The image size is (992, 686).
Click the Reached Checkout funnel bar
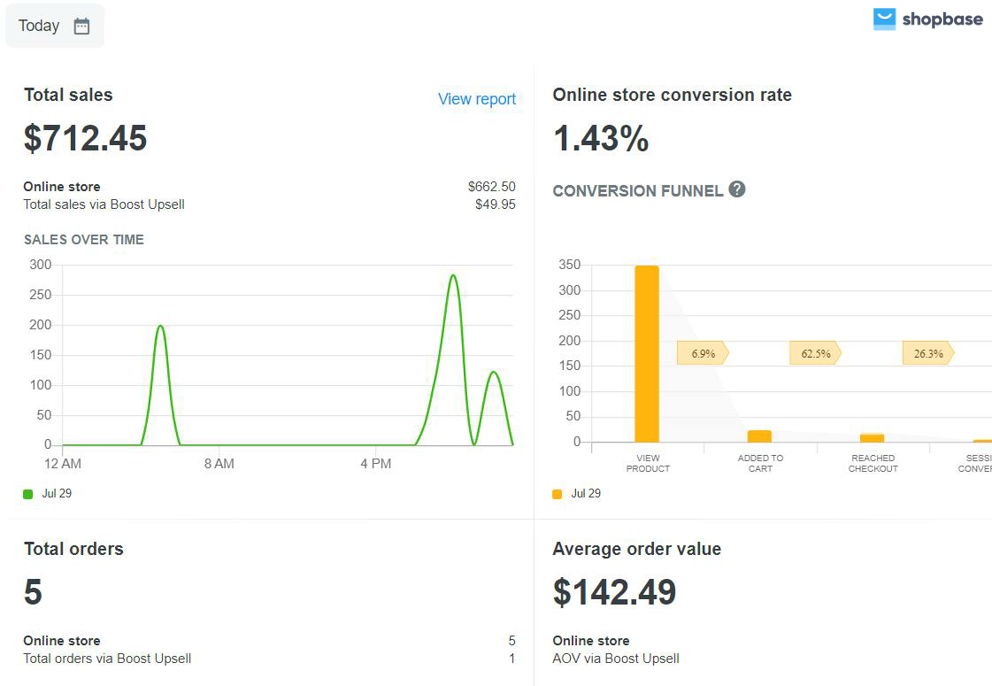pos(872,438)
